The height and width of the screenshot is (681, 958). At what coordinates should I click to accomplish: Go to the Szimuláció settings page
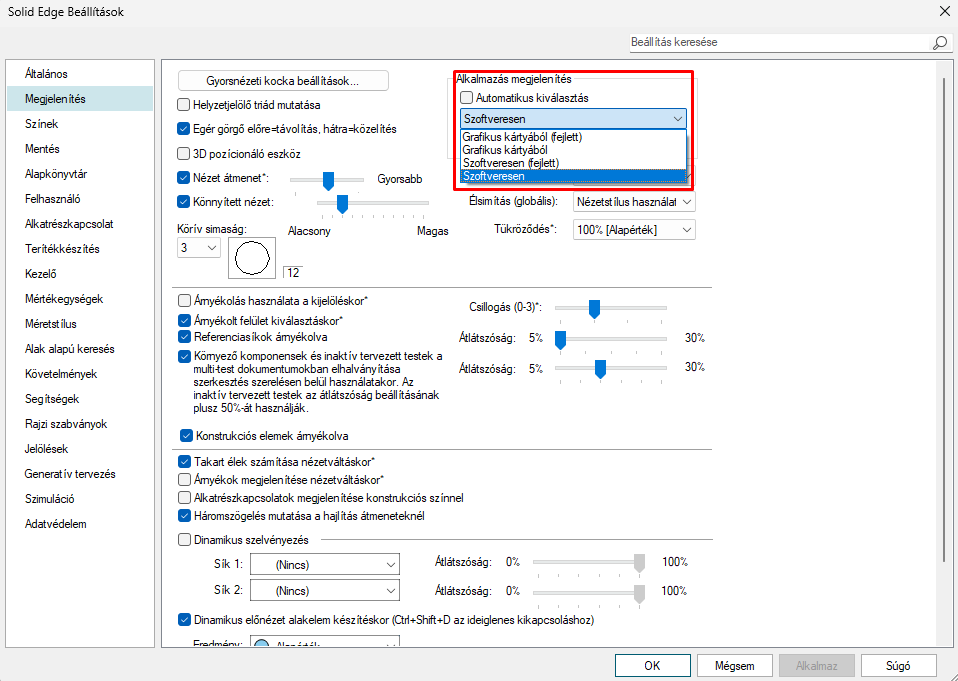pyautogui.click(x=50, y=499)
